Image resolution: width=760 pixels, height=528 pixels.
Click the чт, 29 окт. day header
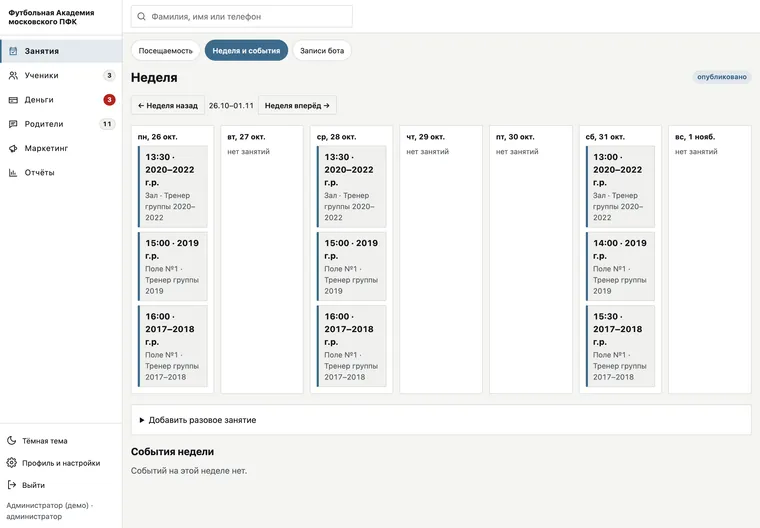(426, 137)
